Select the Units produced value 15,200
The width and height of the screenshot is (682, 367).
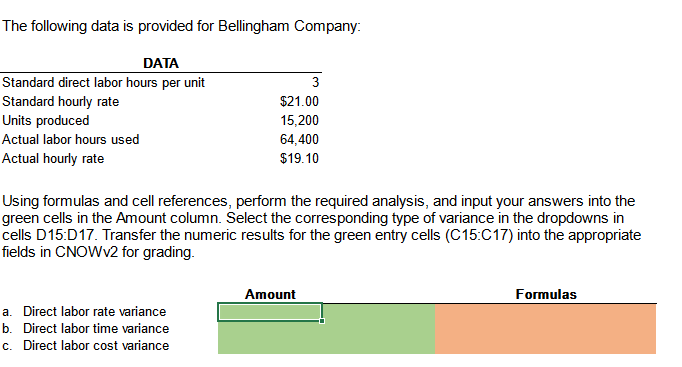point(299,120)
